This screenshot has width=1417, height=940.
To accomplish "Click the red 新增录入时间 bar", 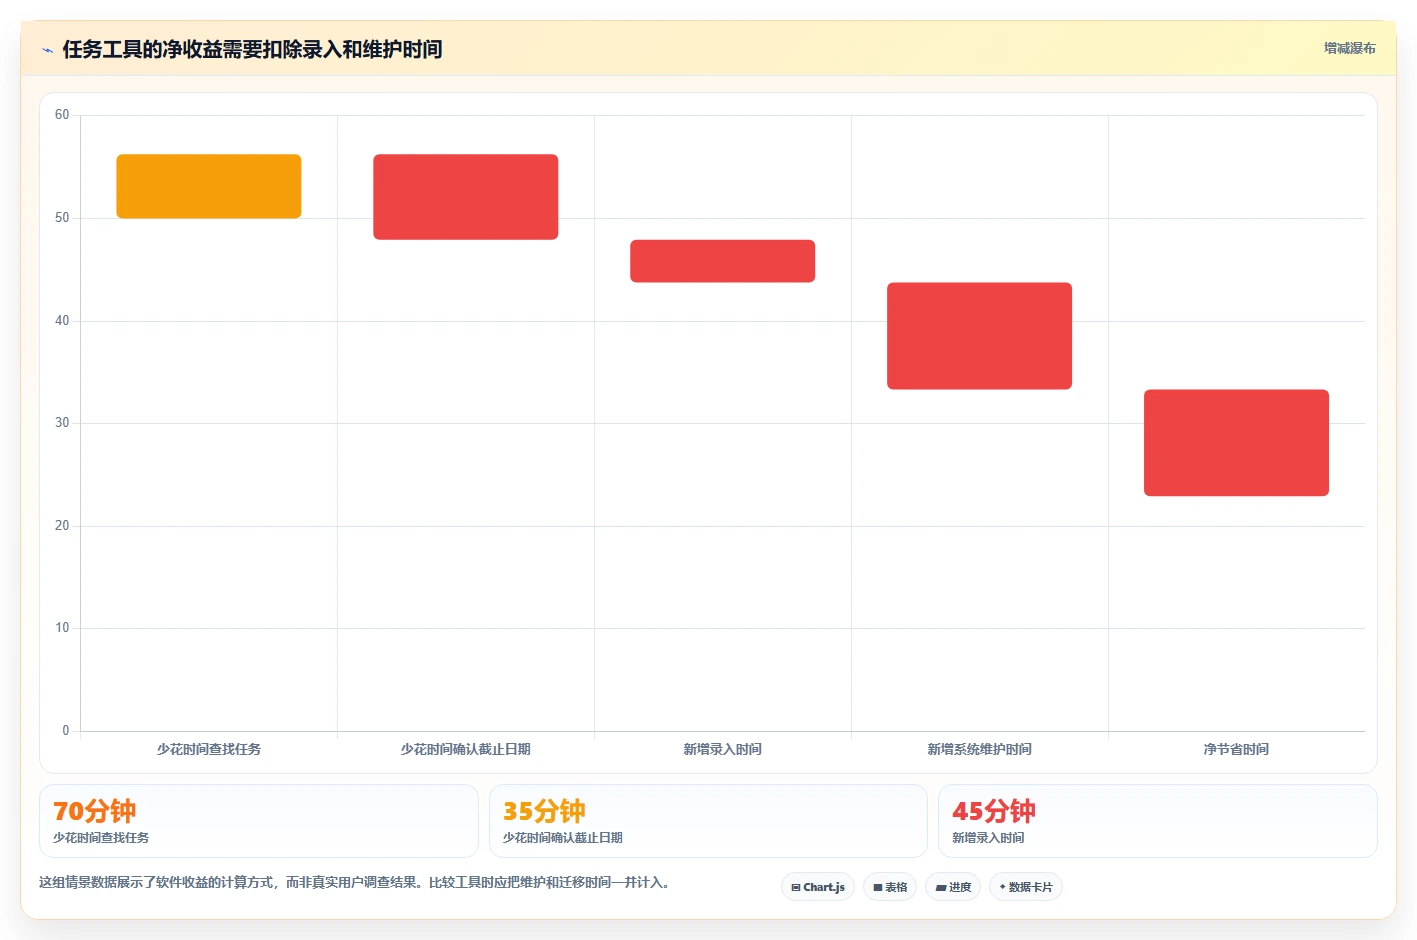I will 723,261.
